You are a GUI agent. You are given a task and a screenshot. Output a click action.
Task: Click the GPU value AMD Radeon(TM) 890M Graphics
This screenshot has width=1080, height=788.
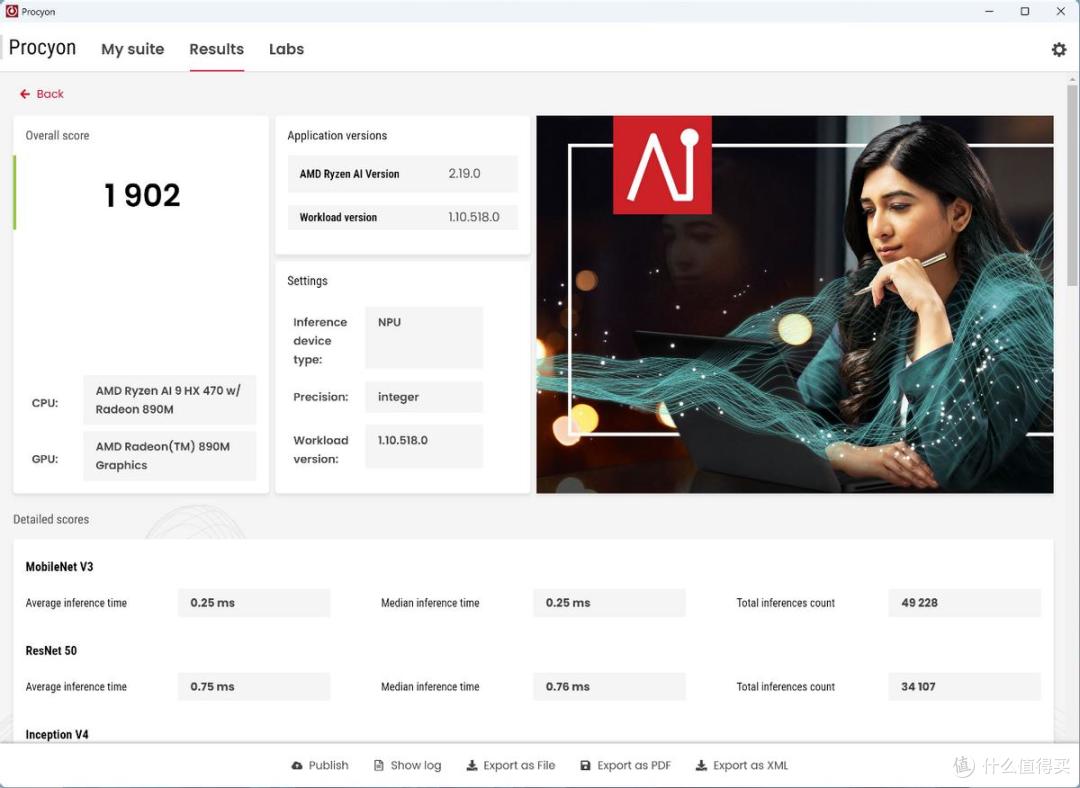tap(169, 455)
